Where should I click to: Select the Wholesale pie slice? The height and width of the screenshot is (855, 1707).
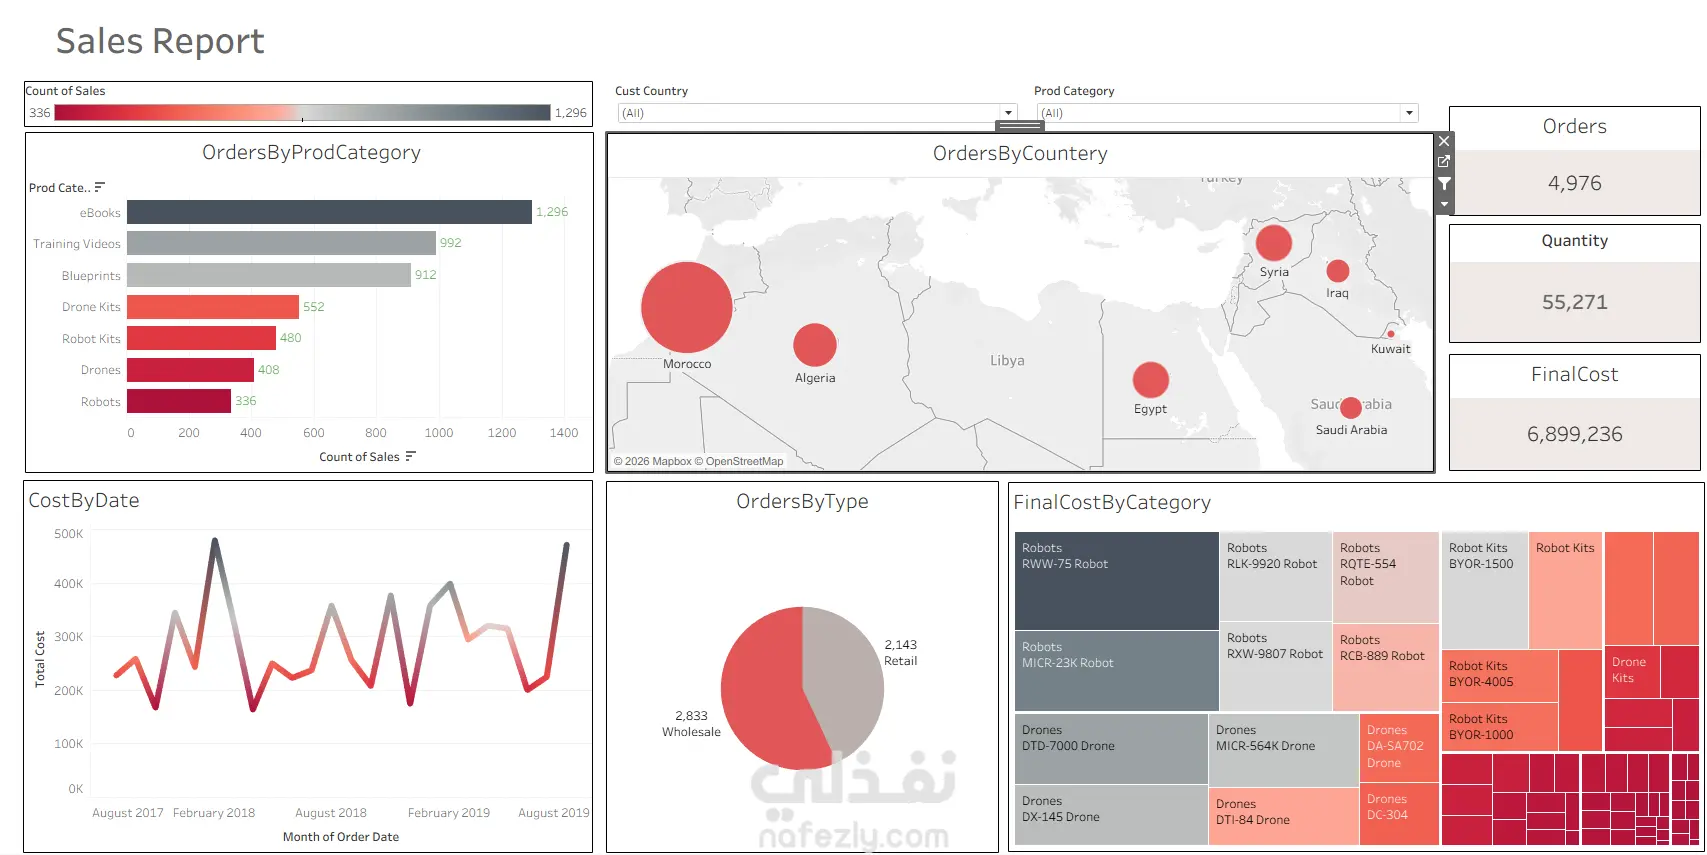765,690
